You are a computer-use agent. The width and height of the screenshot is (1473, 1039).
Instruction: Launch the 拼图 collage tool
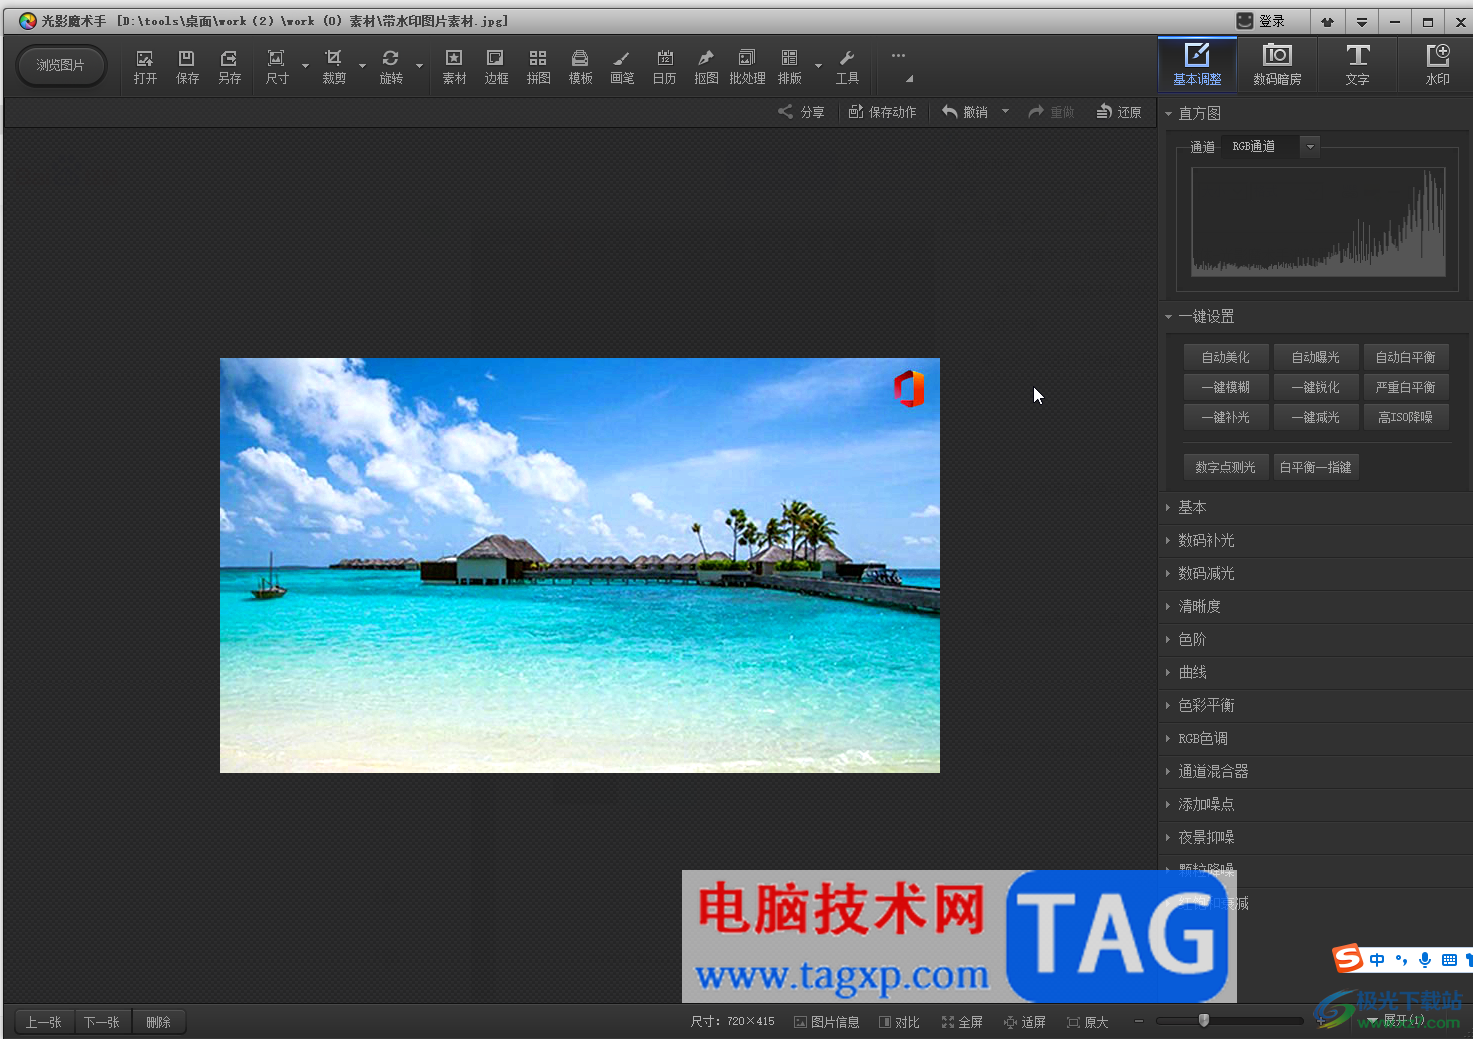click(538, 67)
